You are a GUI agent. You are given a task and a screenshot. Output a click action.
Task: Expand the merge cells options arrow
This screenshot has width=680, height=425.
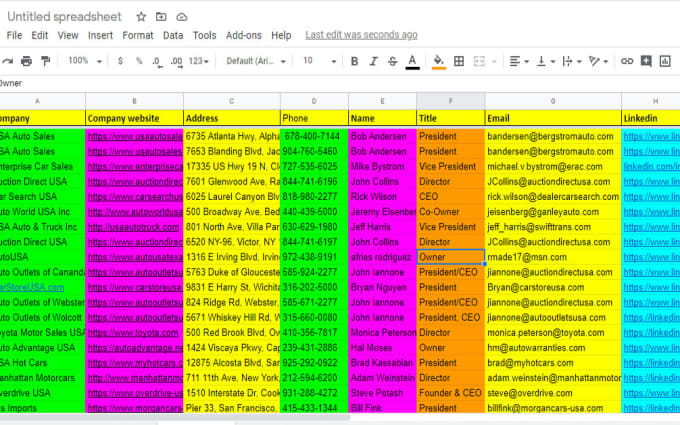pyautogui.click(x=494, y=62)
